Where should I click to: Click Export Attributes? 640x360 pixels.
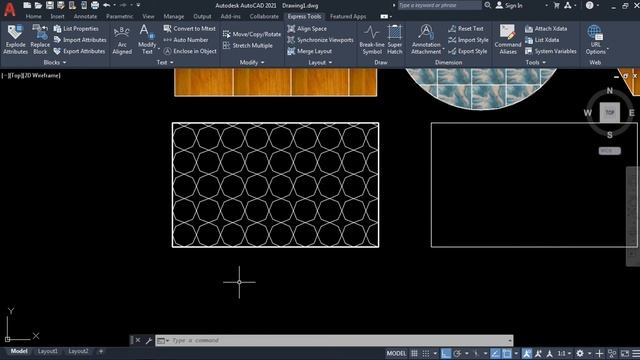click(x=80, y=51)
